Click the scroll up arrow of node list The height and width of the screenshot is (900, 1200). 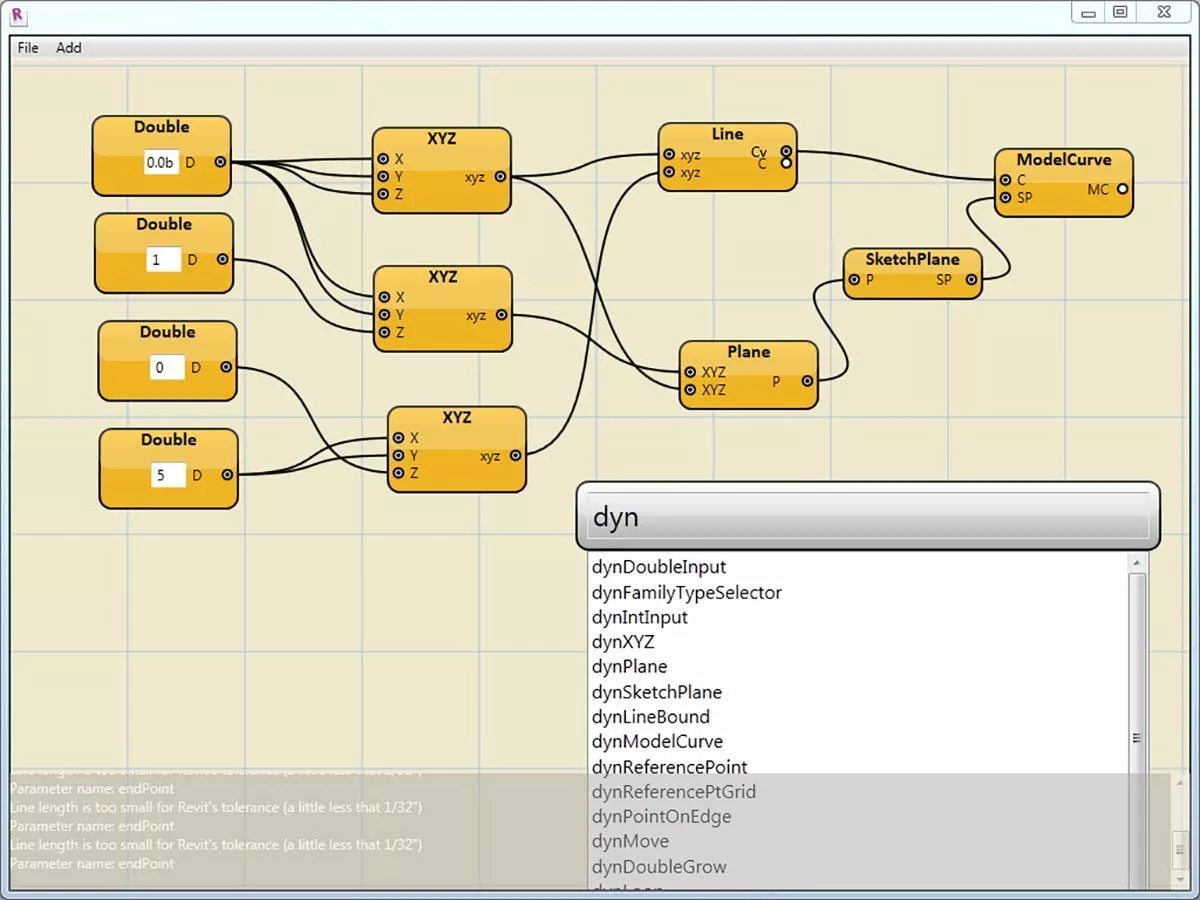click(x=1136, y=564)
